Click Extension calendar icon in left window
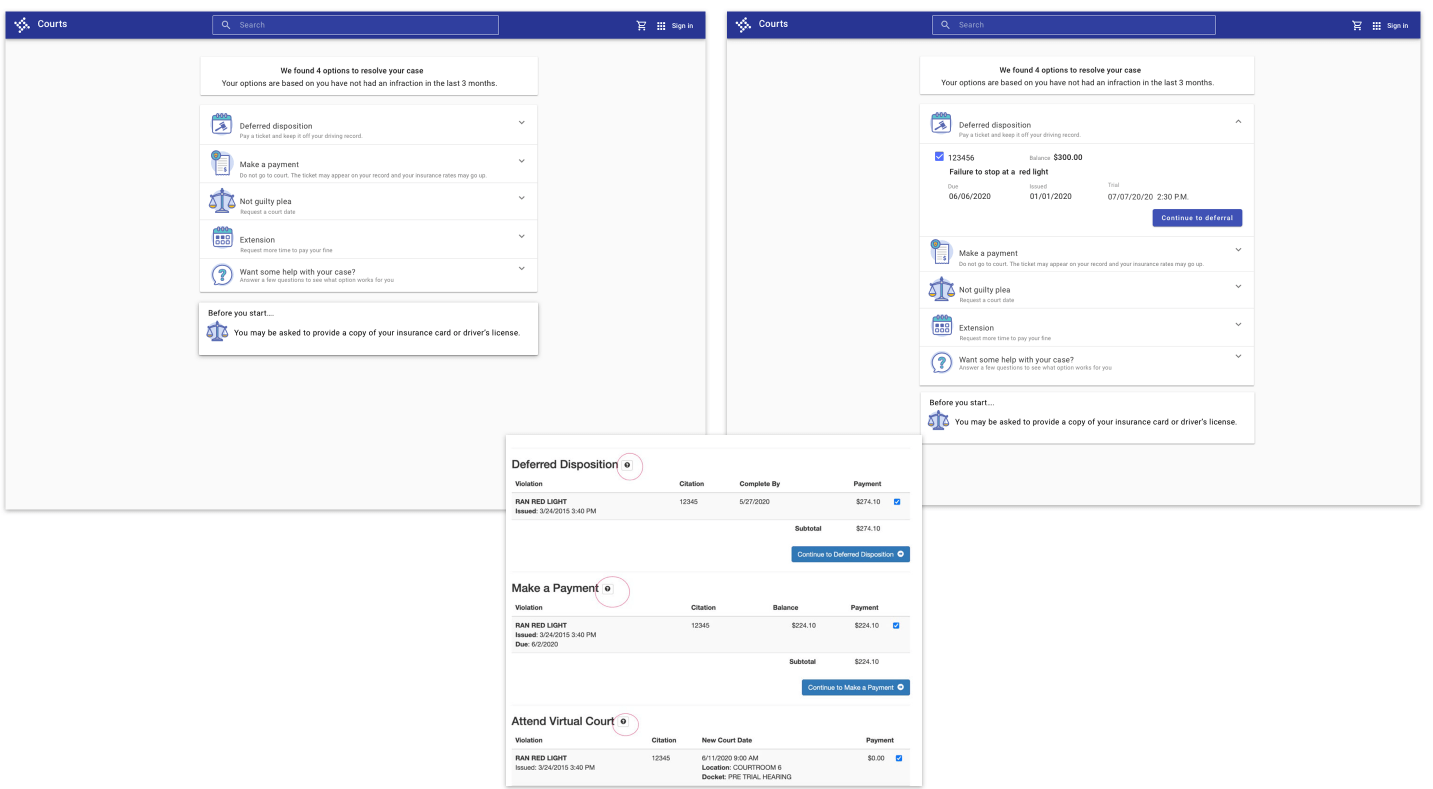 click(x=222, y=238)
